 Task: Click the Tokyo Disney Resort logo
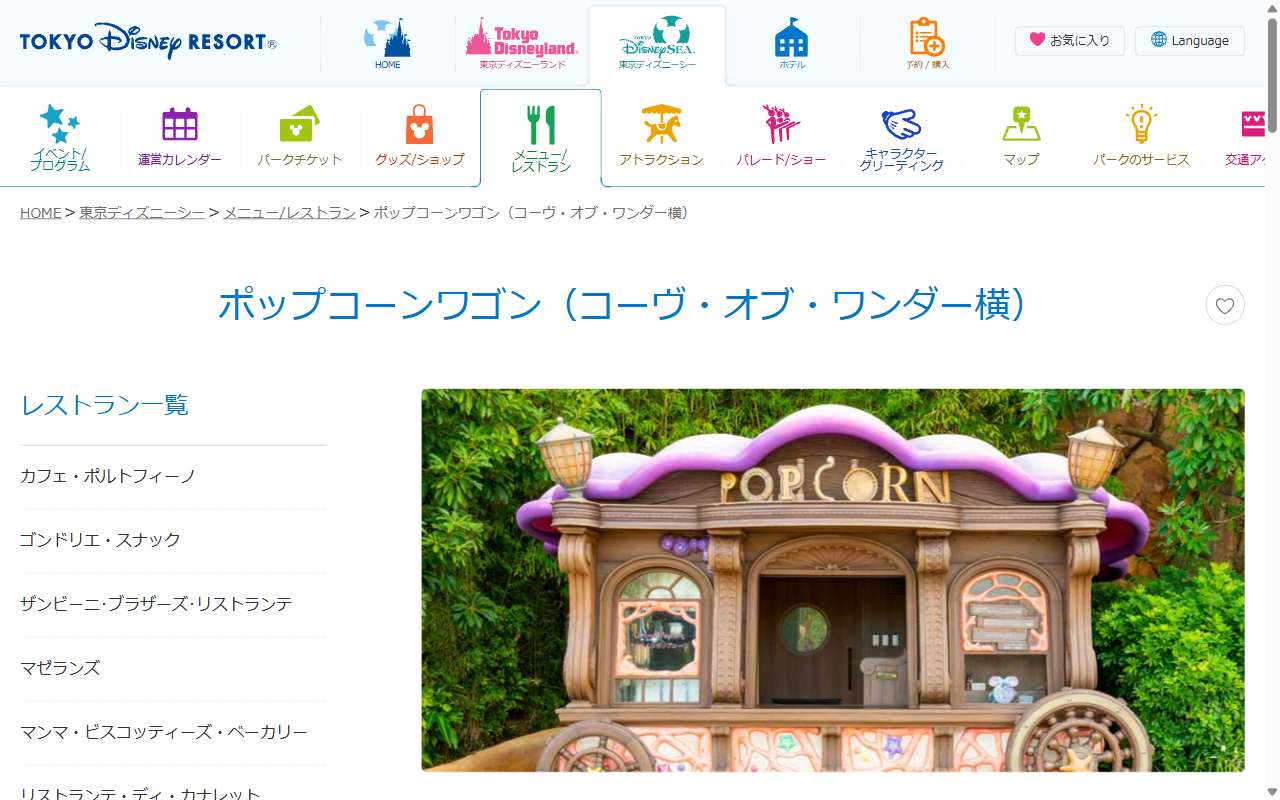click(x=148, y=41)
